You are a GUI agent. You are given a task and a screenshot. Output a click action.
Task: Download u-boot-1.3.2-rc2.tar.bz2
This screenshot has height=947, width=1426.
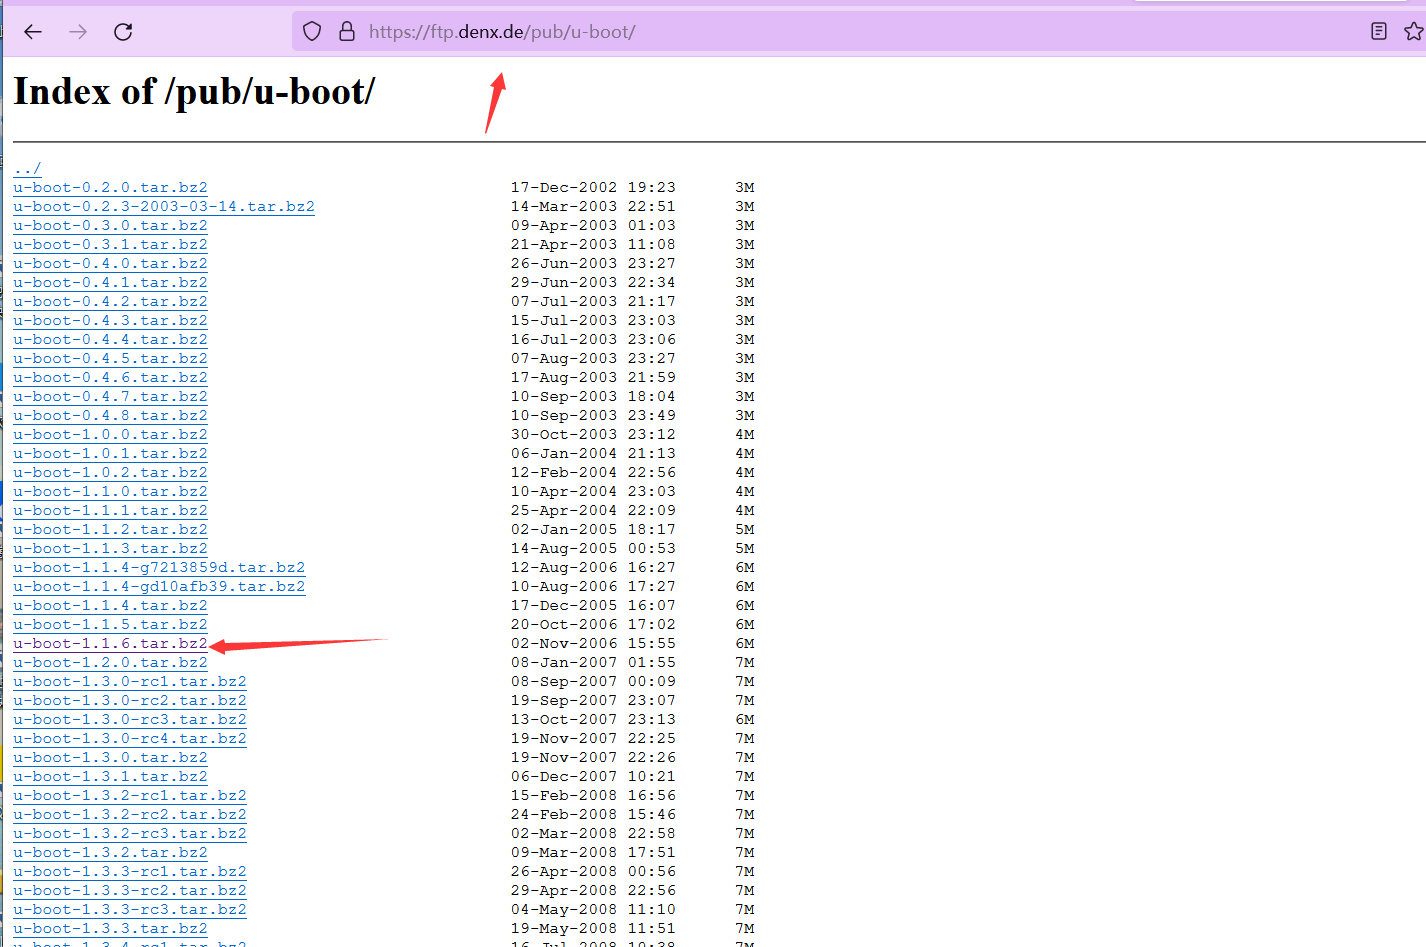(x=129, y=814)
